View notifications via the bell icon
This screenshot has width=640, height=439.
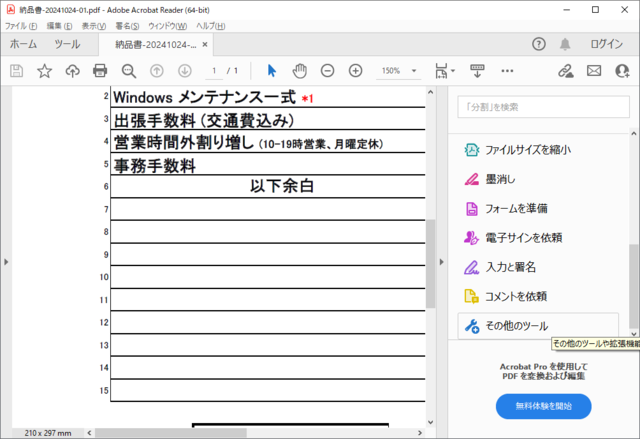[565, 44]
